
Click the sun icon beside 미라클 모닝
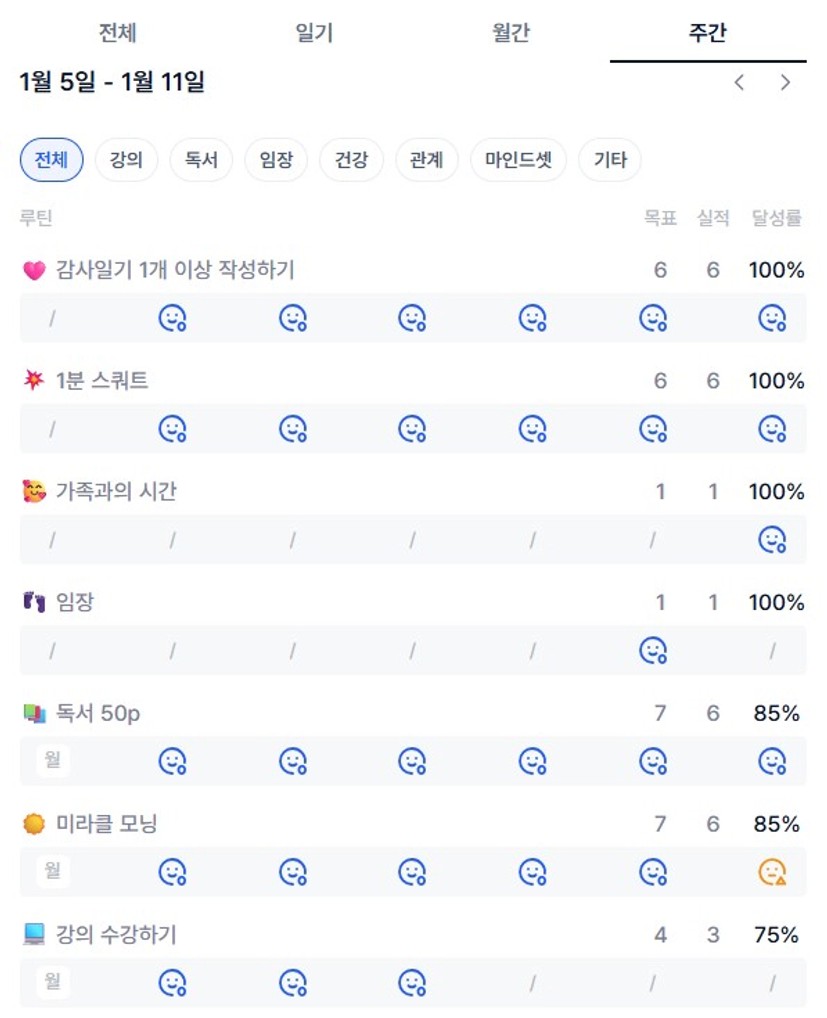coord(34,825)
